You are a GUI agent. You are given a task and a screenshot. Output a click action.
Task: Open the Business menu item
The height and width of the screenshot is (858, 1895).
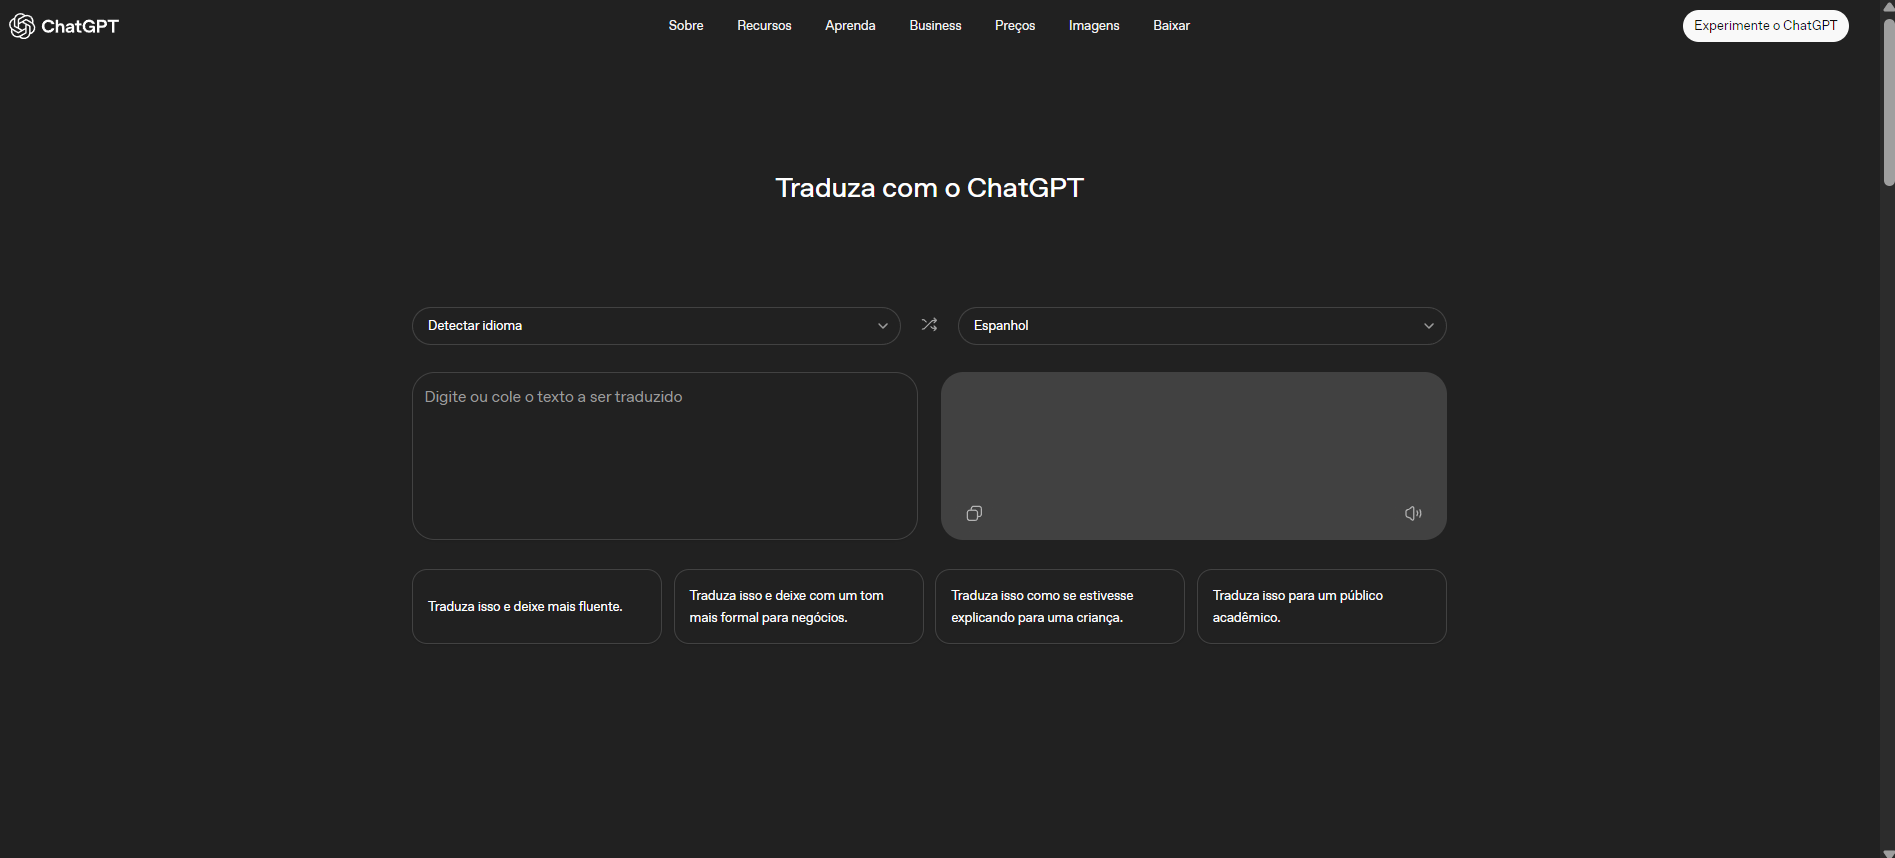[935, 26]
